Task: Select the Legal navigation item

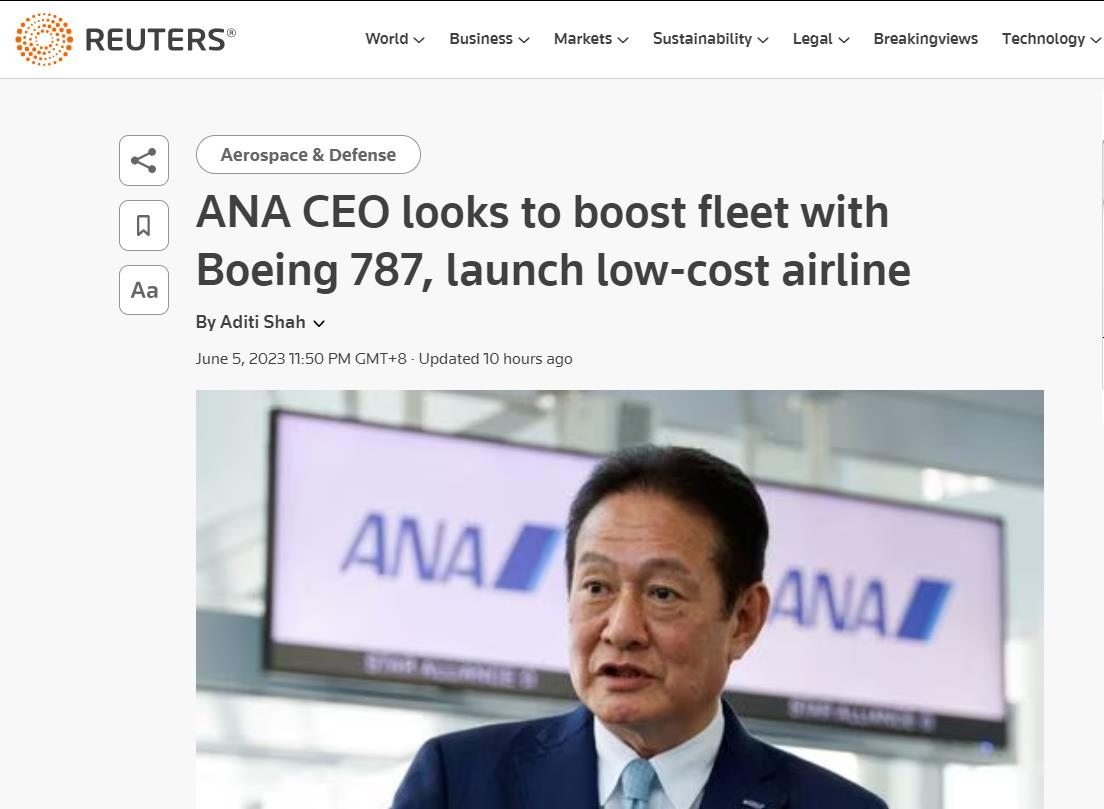Action: (812, 39)
